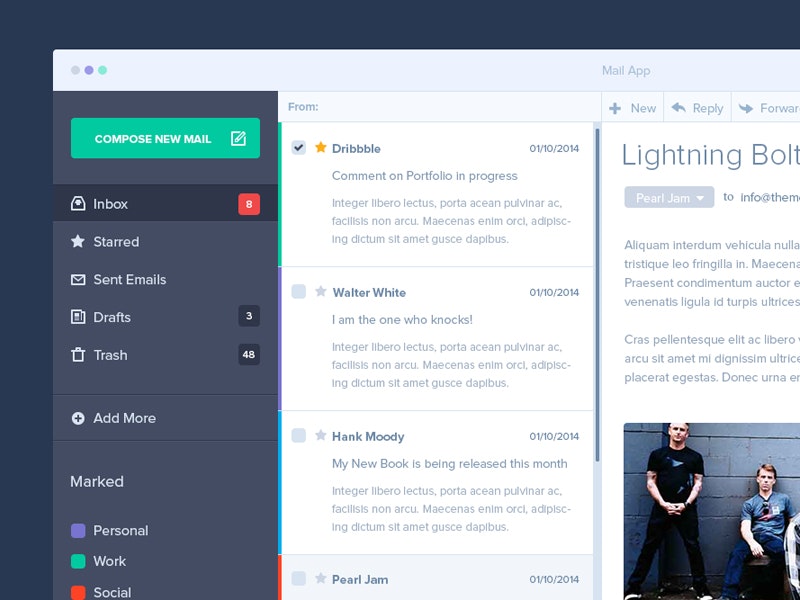Click the Inbox tray icon
Image resolution: width=800 pixels, height=600 pixels.
(x=78, y=204)
